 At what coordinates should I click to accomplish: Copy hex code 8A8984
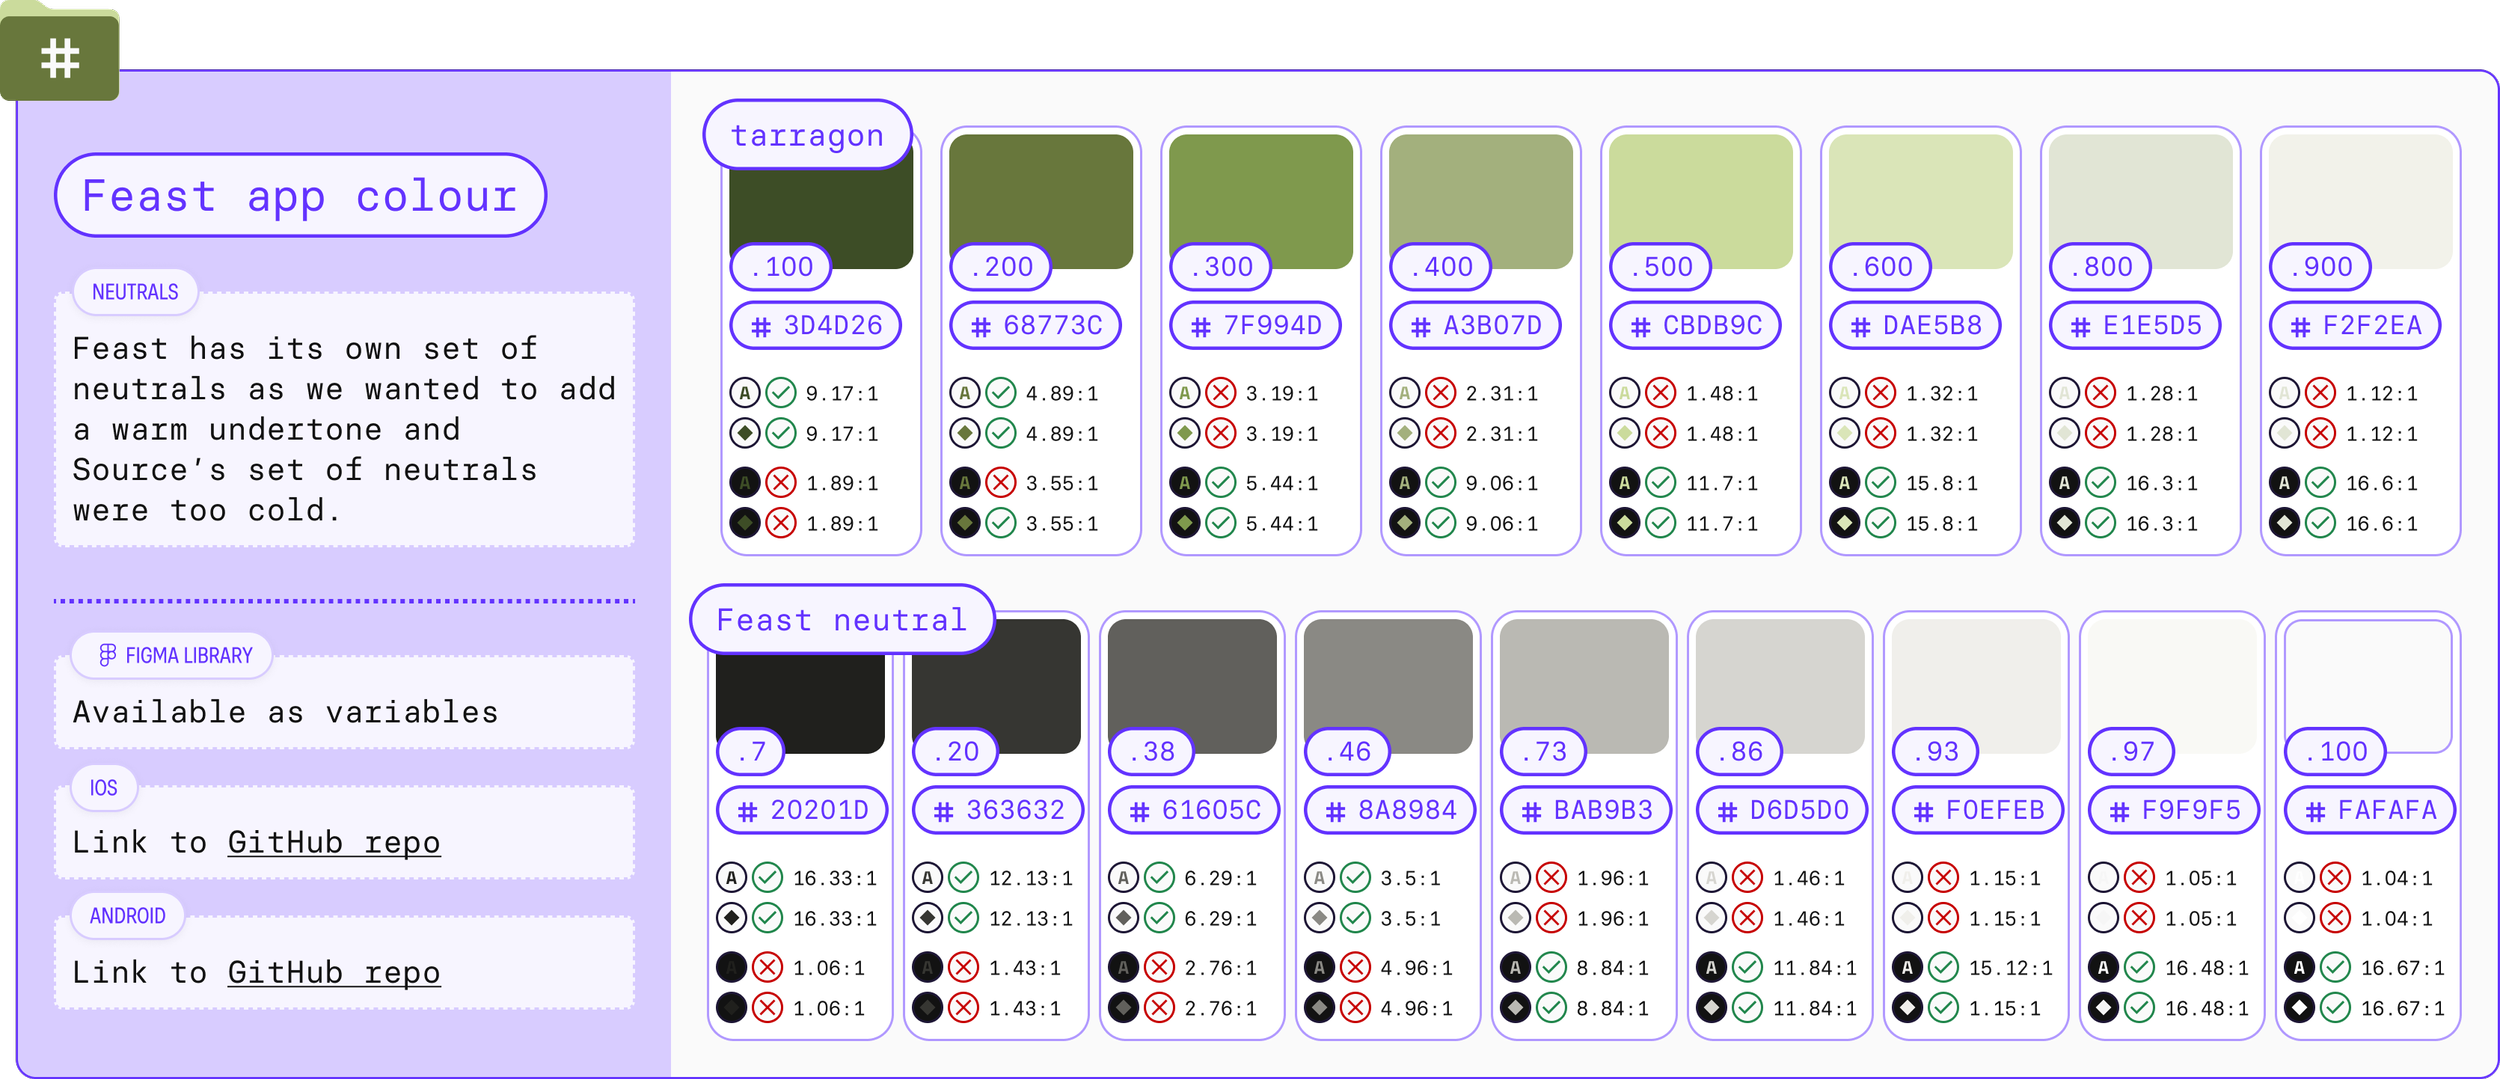(1390, 810)
